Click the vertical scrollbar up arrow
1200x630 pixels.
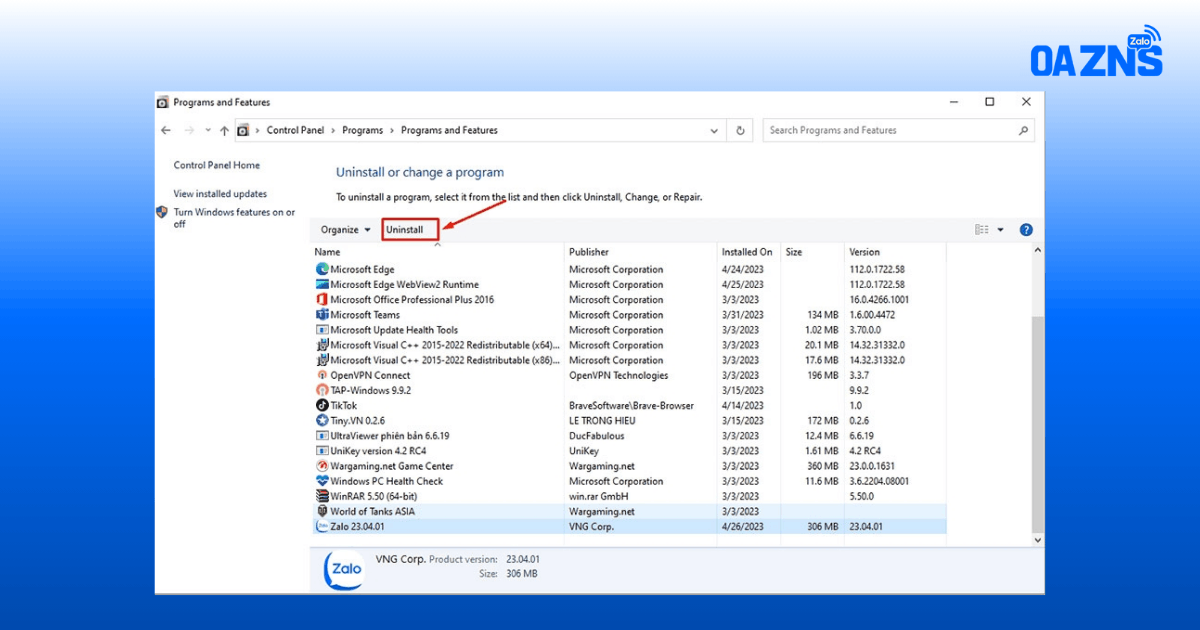click(1037, 250)
